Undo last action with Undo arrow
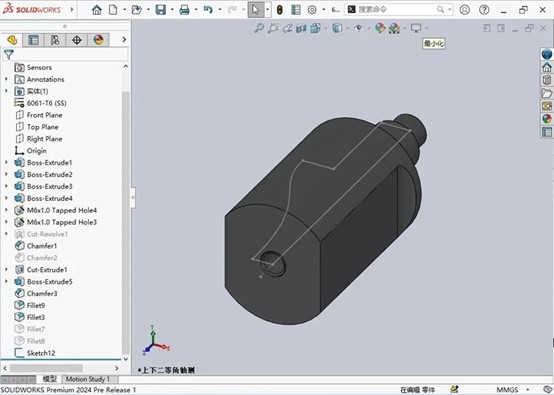This screenshot has width=554, height=395. (x=208, y=10)
